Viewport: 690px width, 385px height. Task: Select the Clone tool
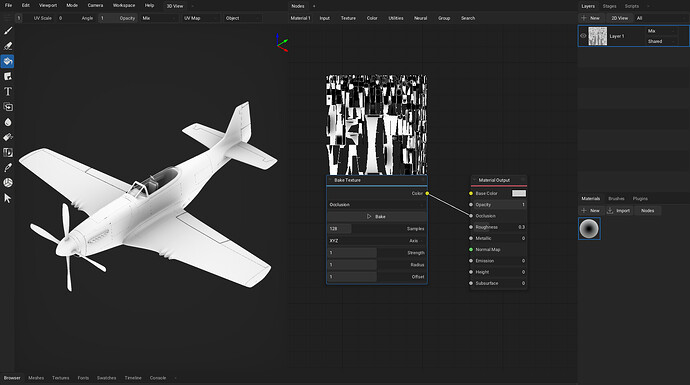8,107
